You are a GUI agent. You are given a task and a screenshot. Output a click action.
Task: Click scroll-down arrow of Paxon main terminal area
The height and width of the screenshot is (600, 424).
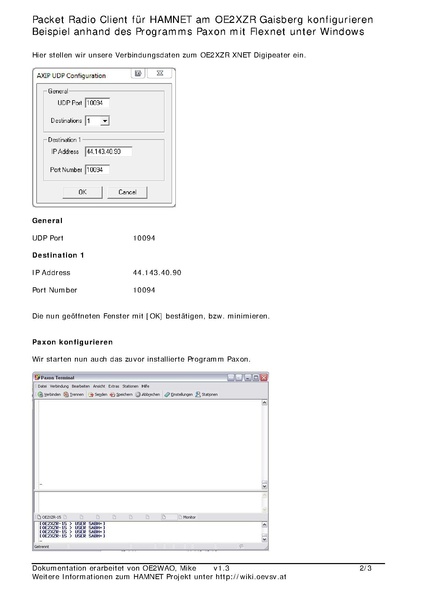pos(264,486)
